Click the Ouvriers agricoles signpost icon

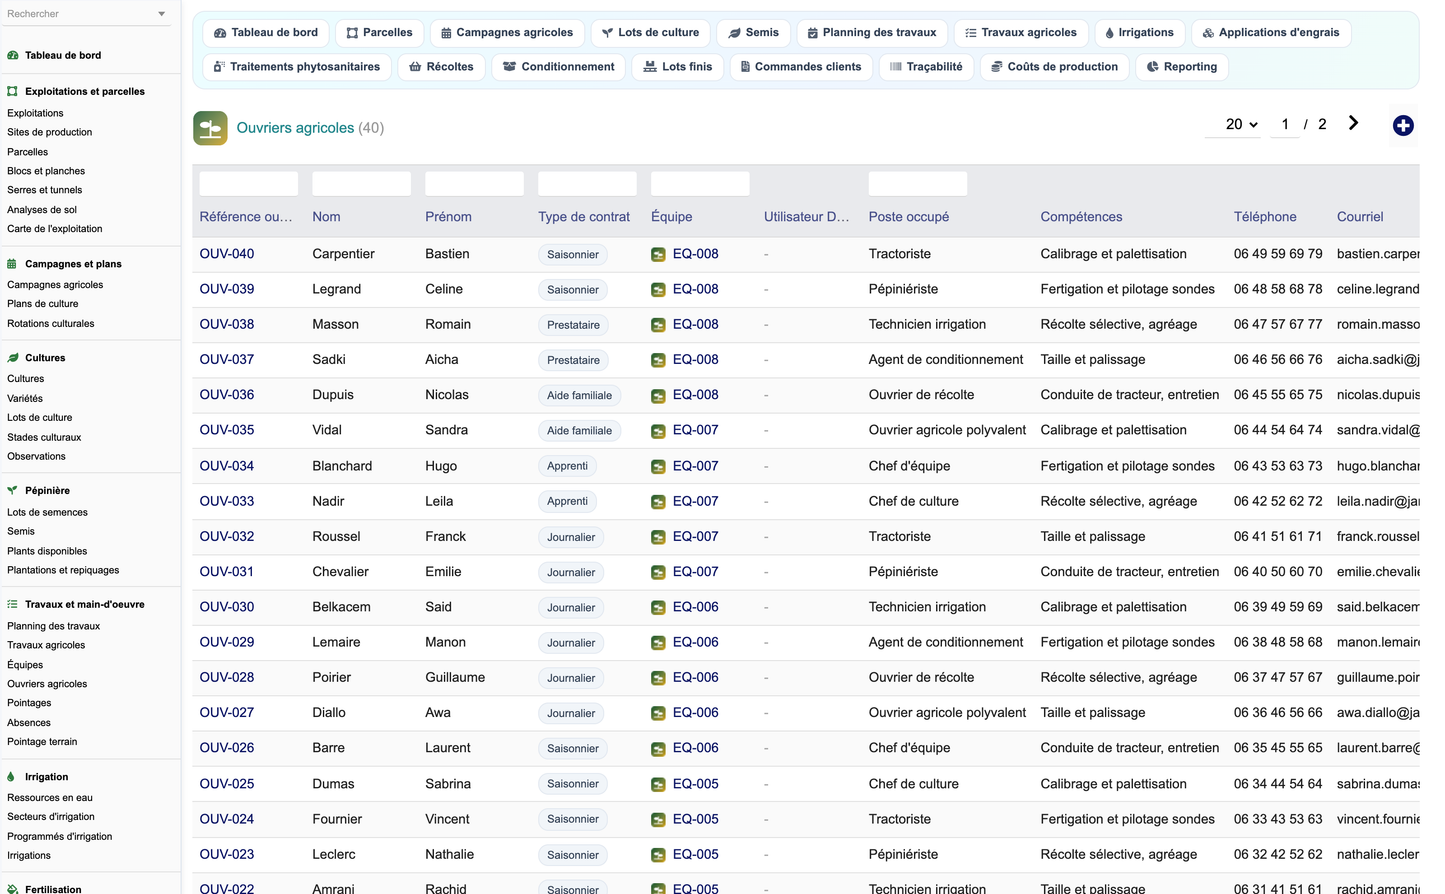click(210, 128)
